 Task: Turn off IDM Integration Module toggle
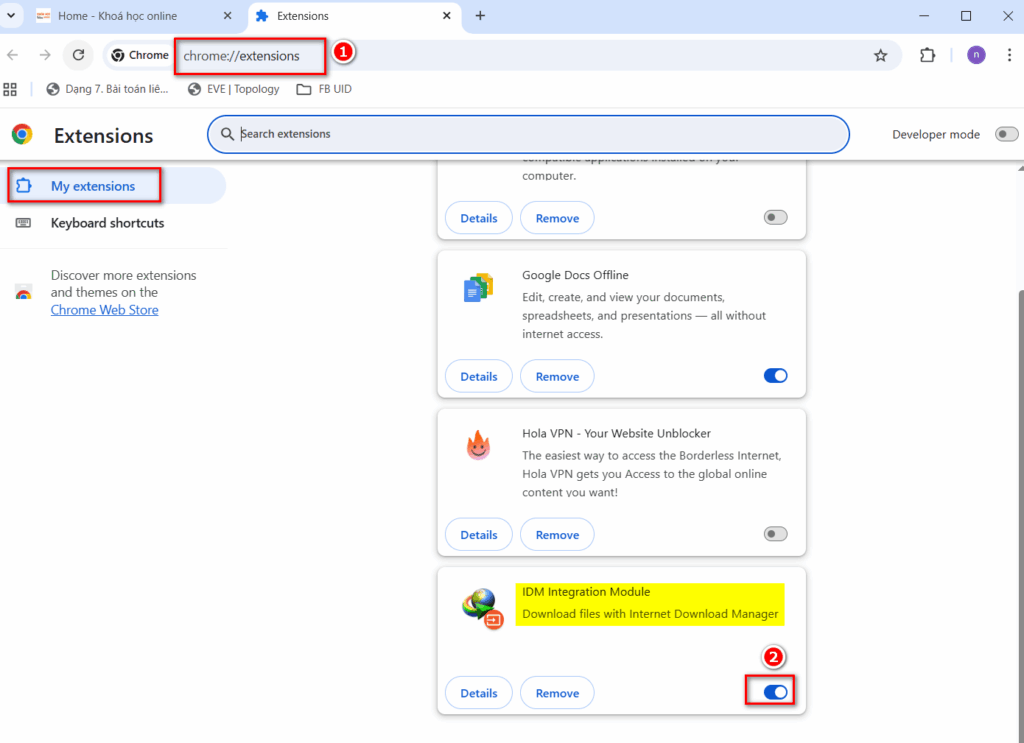tap(775, 692)
